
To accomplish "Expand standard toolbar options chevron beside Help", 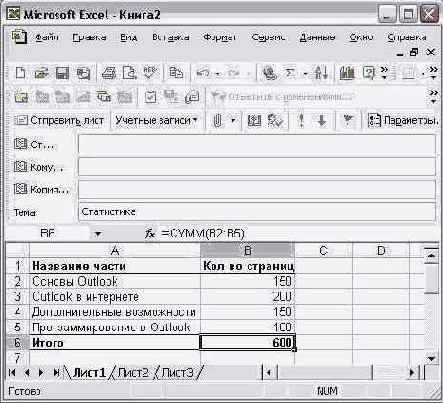I will [x=384, y=73].
